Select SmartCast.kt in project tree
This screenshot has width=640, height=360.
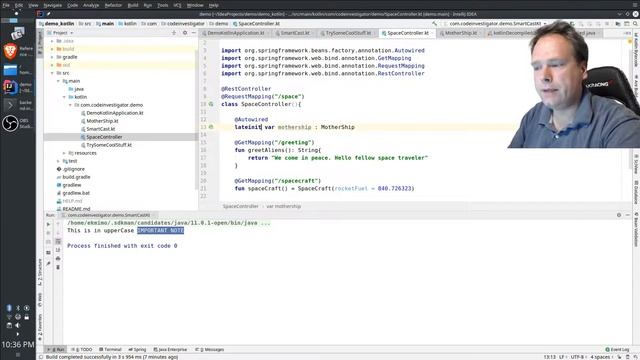[100, 129]
